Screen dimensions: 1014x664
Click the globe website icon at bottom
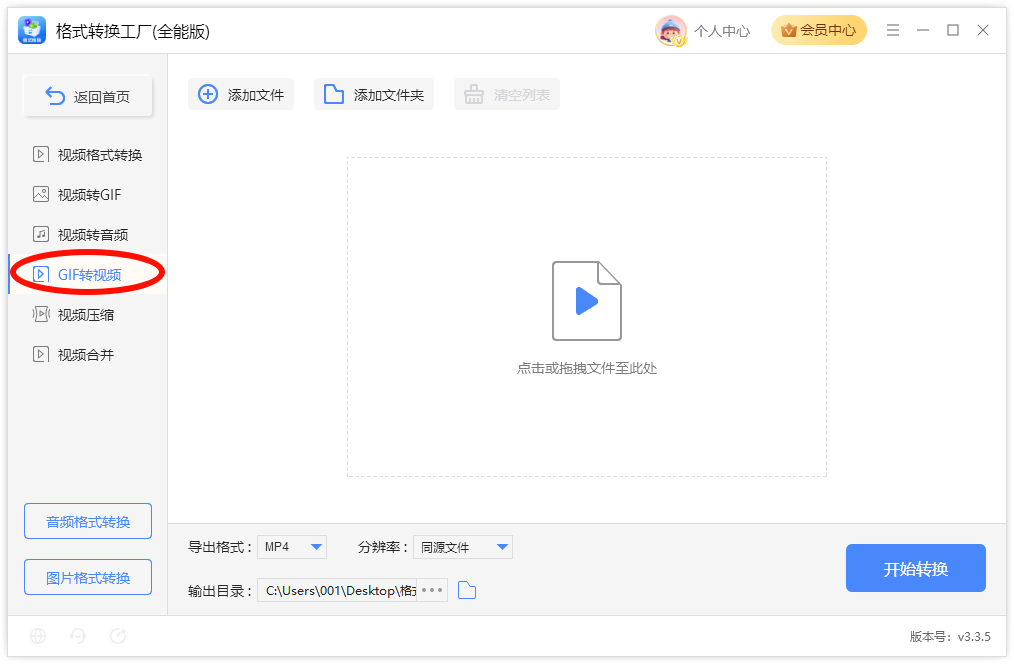coord(38,636)
